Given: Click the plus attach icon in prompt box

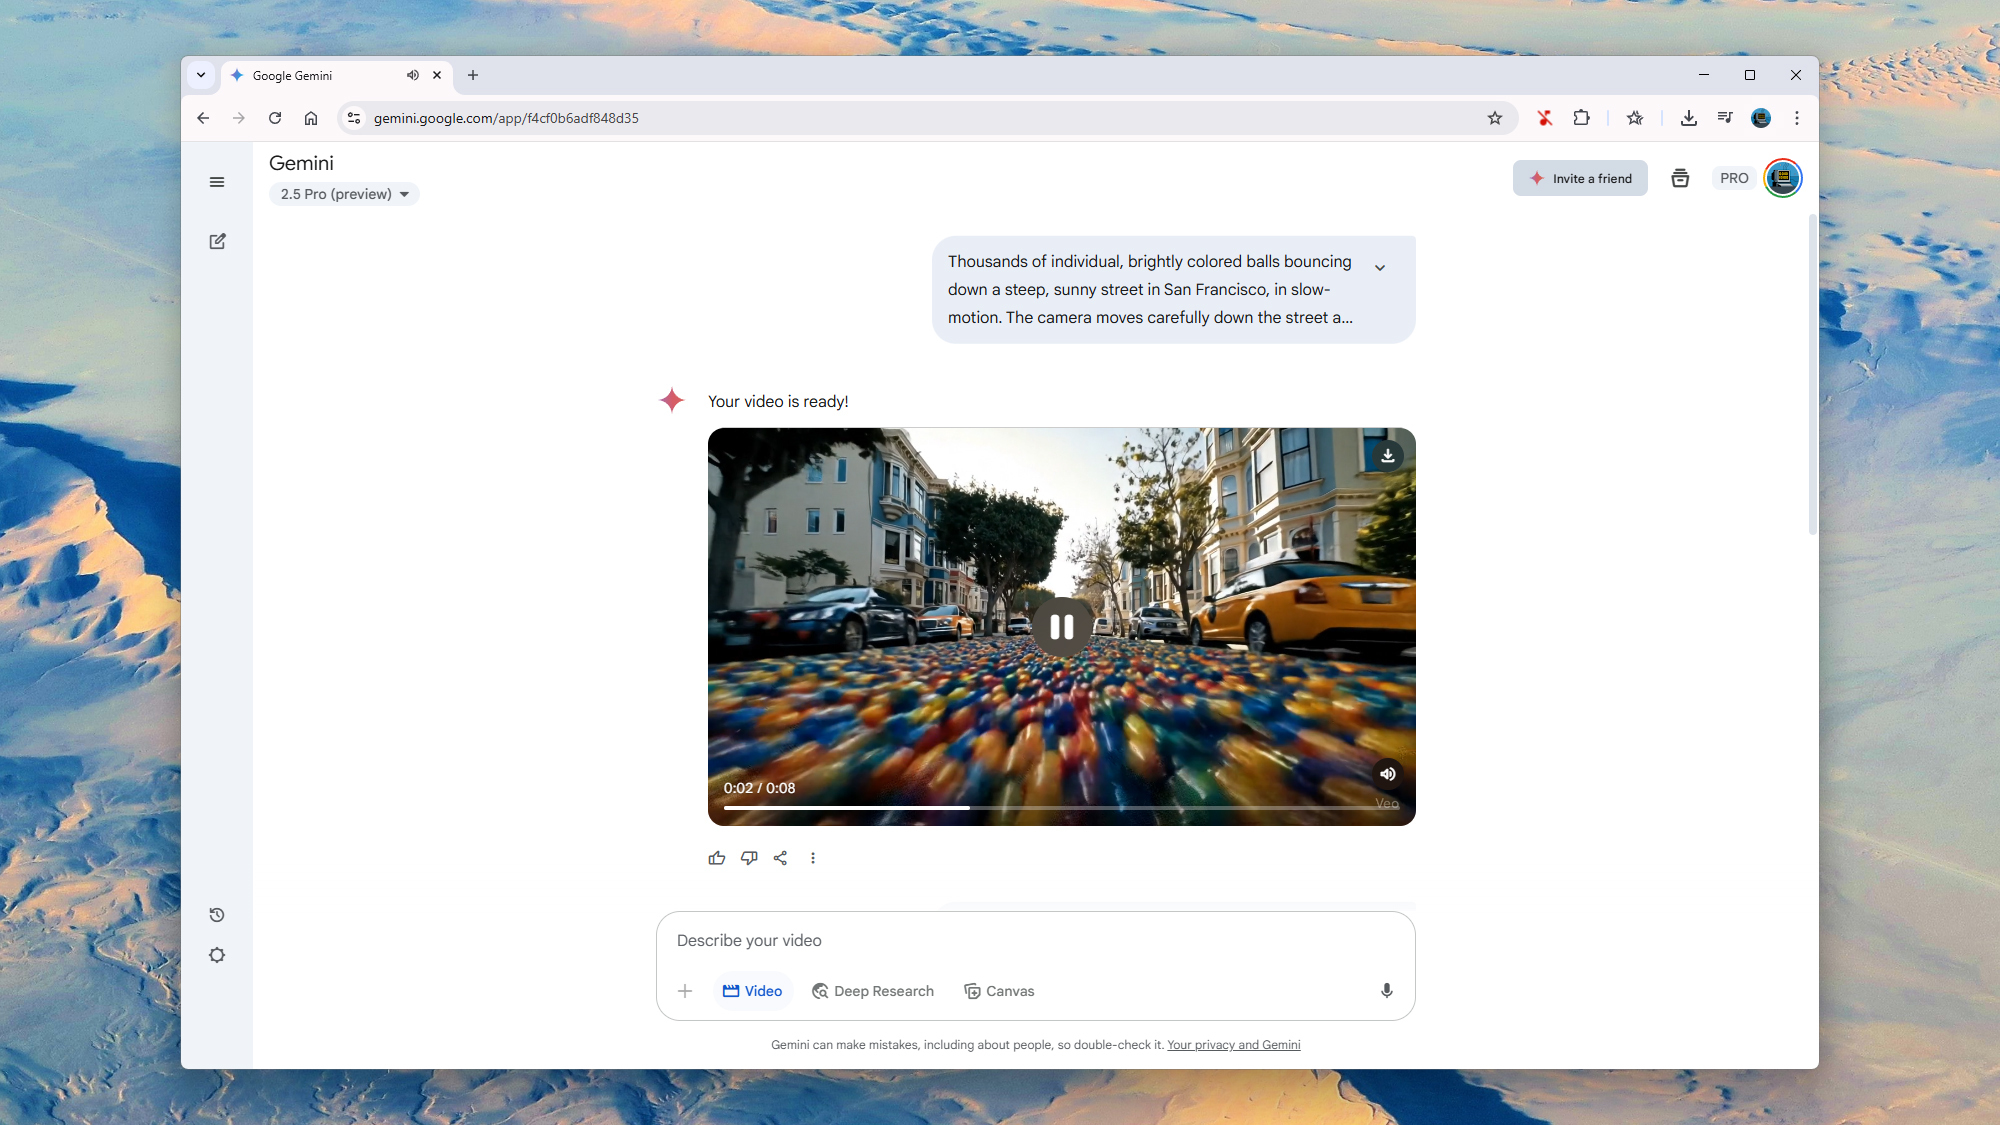Looking at the screenshot, I should coord(685,991).
